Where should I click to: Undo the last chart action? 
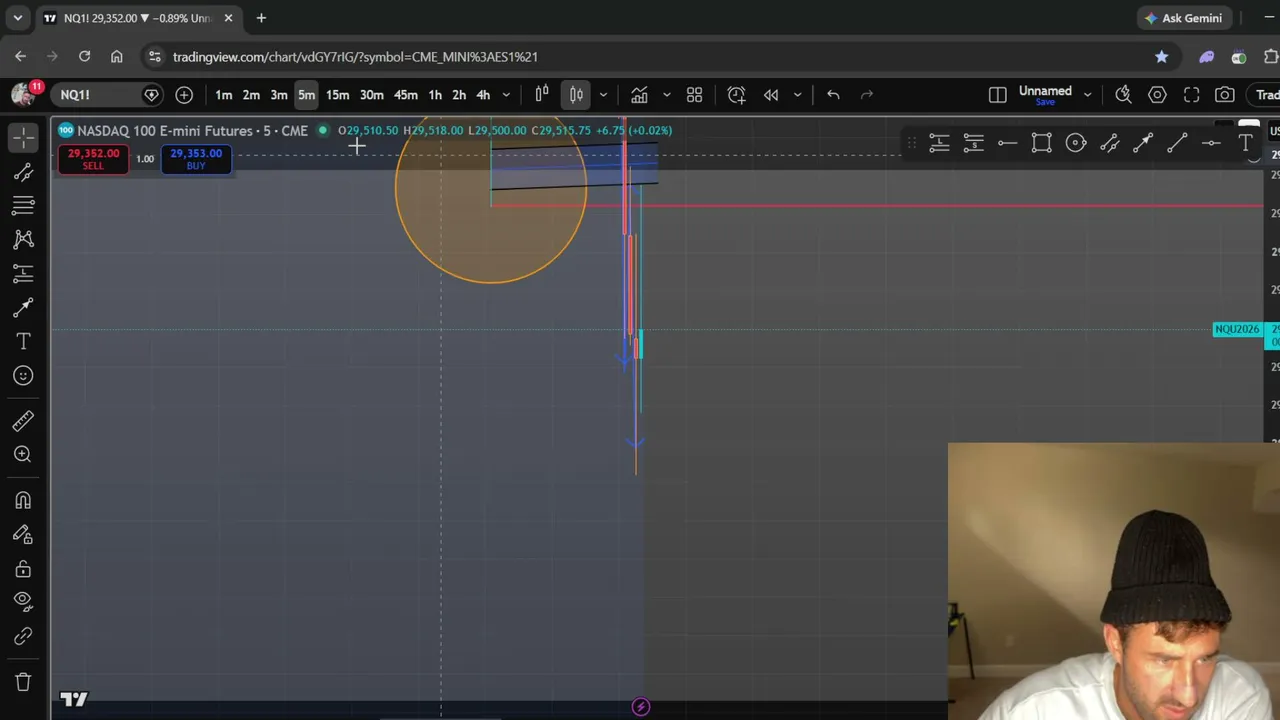click(x=833, y=95)
